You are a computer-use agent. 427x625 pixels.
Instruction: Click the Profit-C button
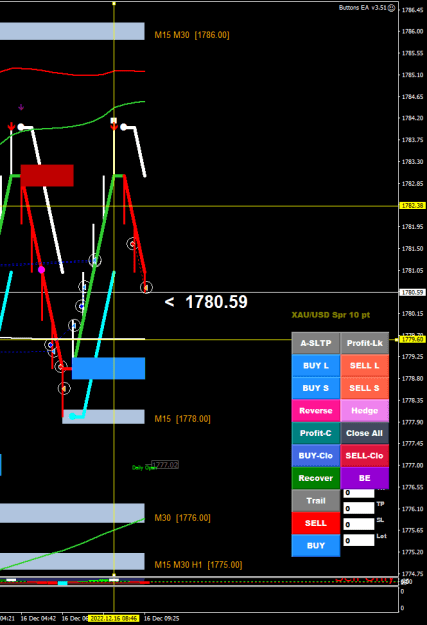coord(316,433)
